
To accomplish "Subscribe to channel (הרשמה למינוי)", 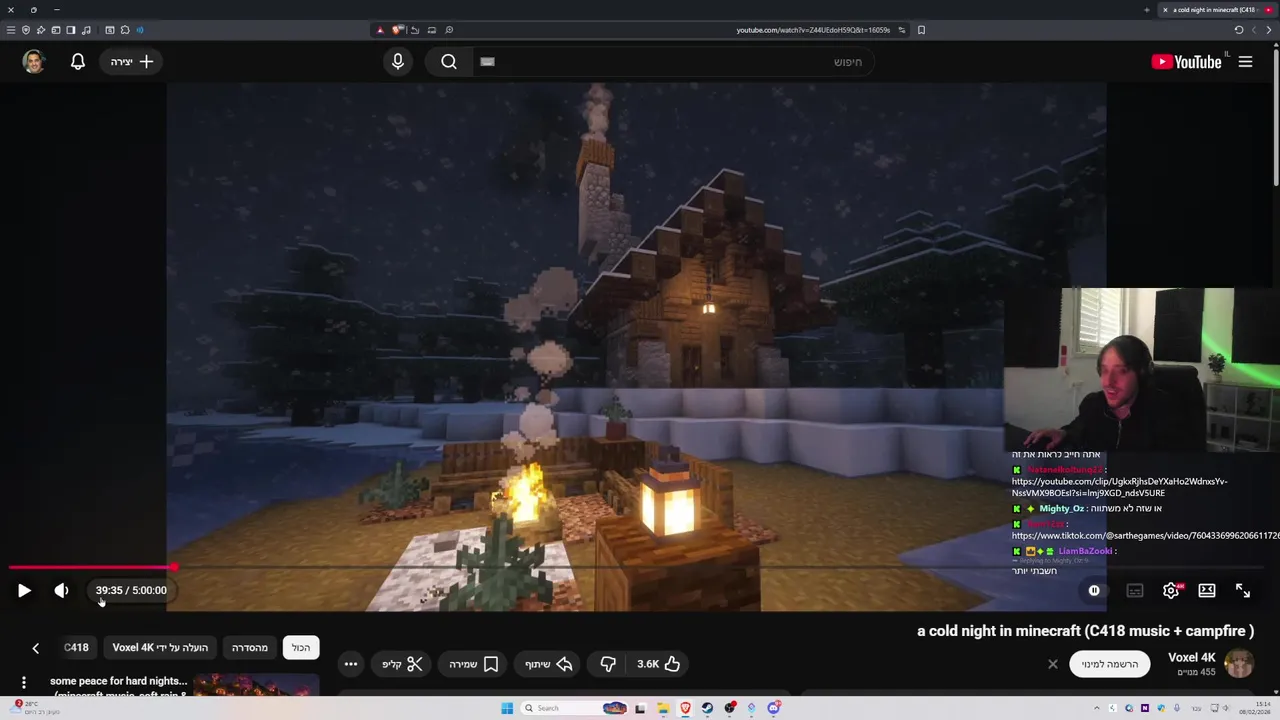I will pyautogui.click(x=1110, y=664).
